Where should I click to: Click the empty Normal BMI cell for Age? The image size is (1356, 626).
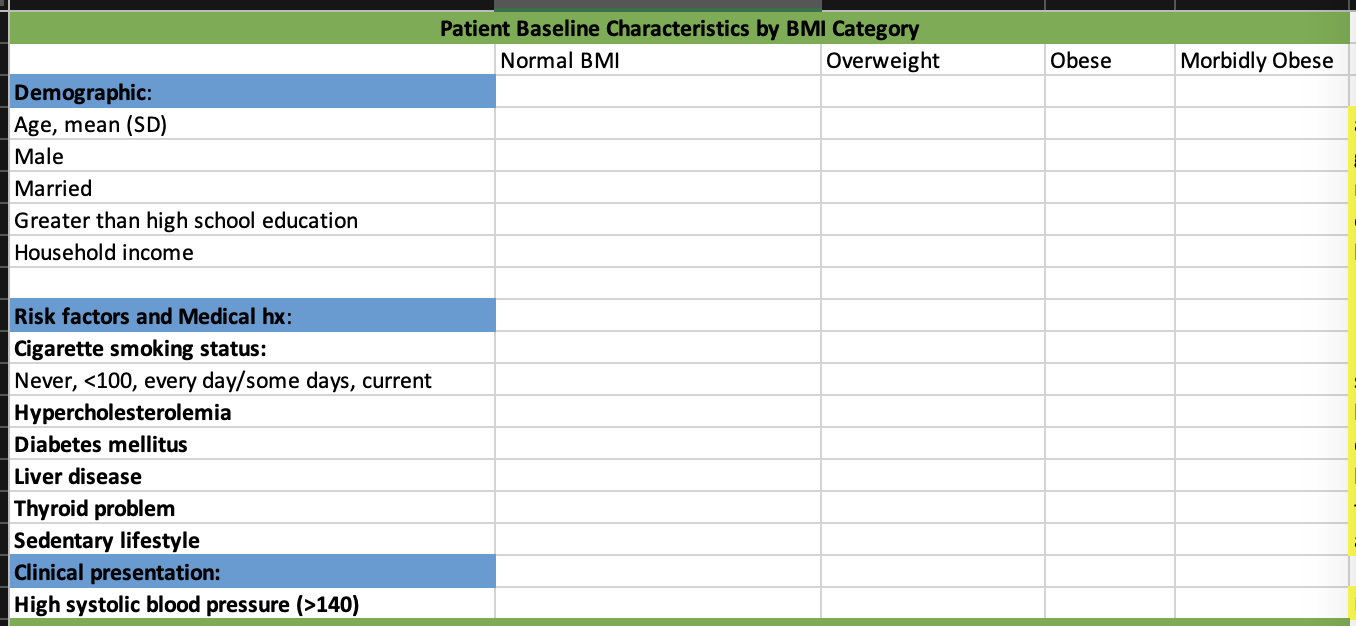tap(658, 125)
